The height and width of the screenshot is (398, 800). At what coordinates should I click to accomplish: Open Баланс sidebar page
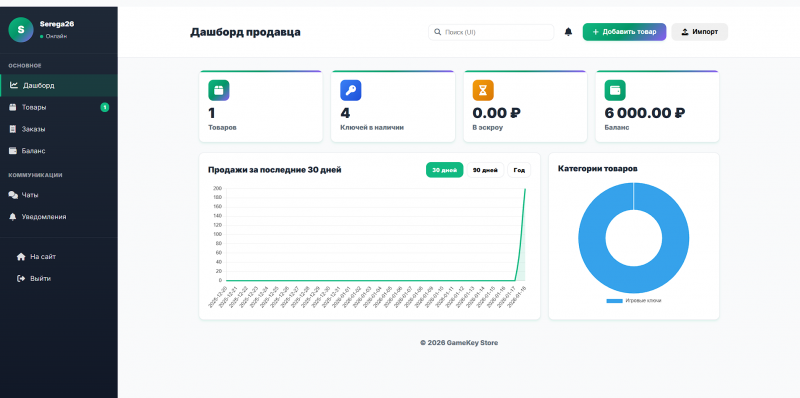point(59,151)
